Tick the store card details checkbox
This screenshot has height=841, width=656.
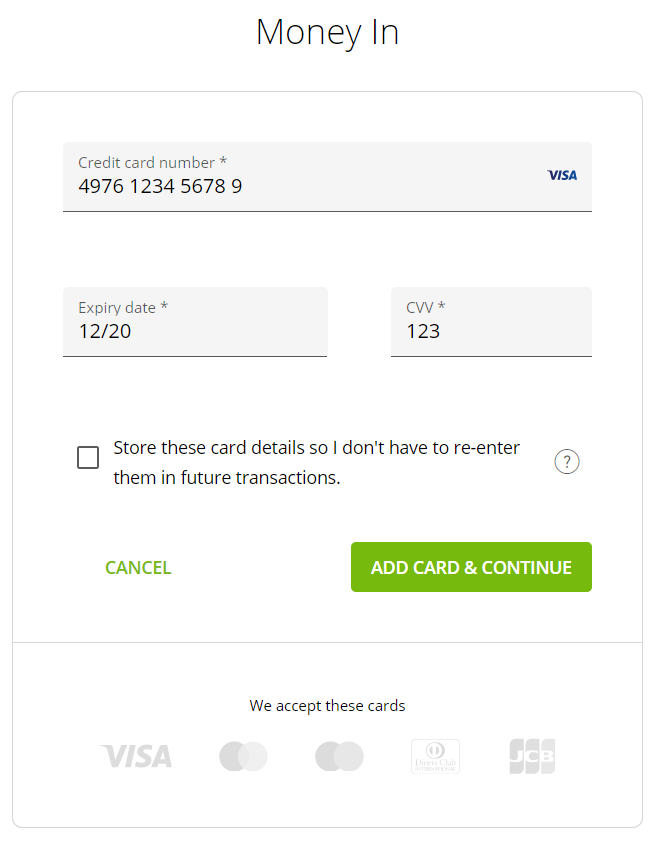tap(88, 458)
